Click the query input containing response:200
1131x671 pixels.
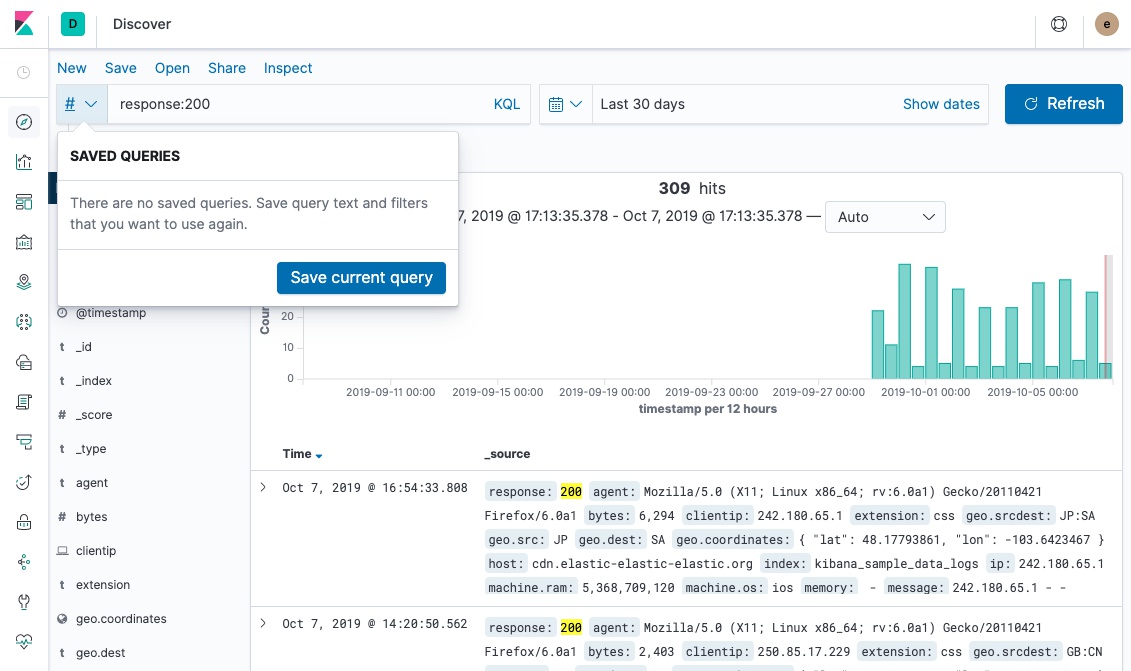(300, 104)
